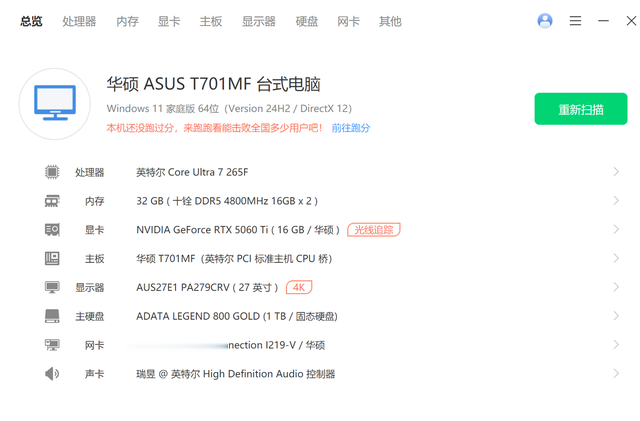Viewport: 640px width, 421px height.
Task: Open the hamburger main menu
Action: [x=576, y=20]
